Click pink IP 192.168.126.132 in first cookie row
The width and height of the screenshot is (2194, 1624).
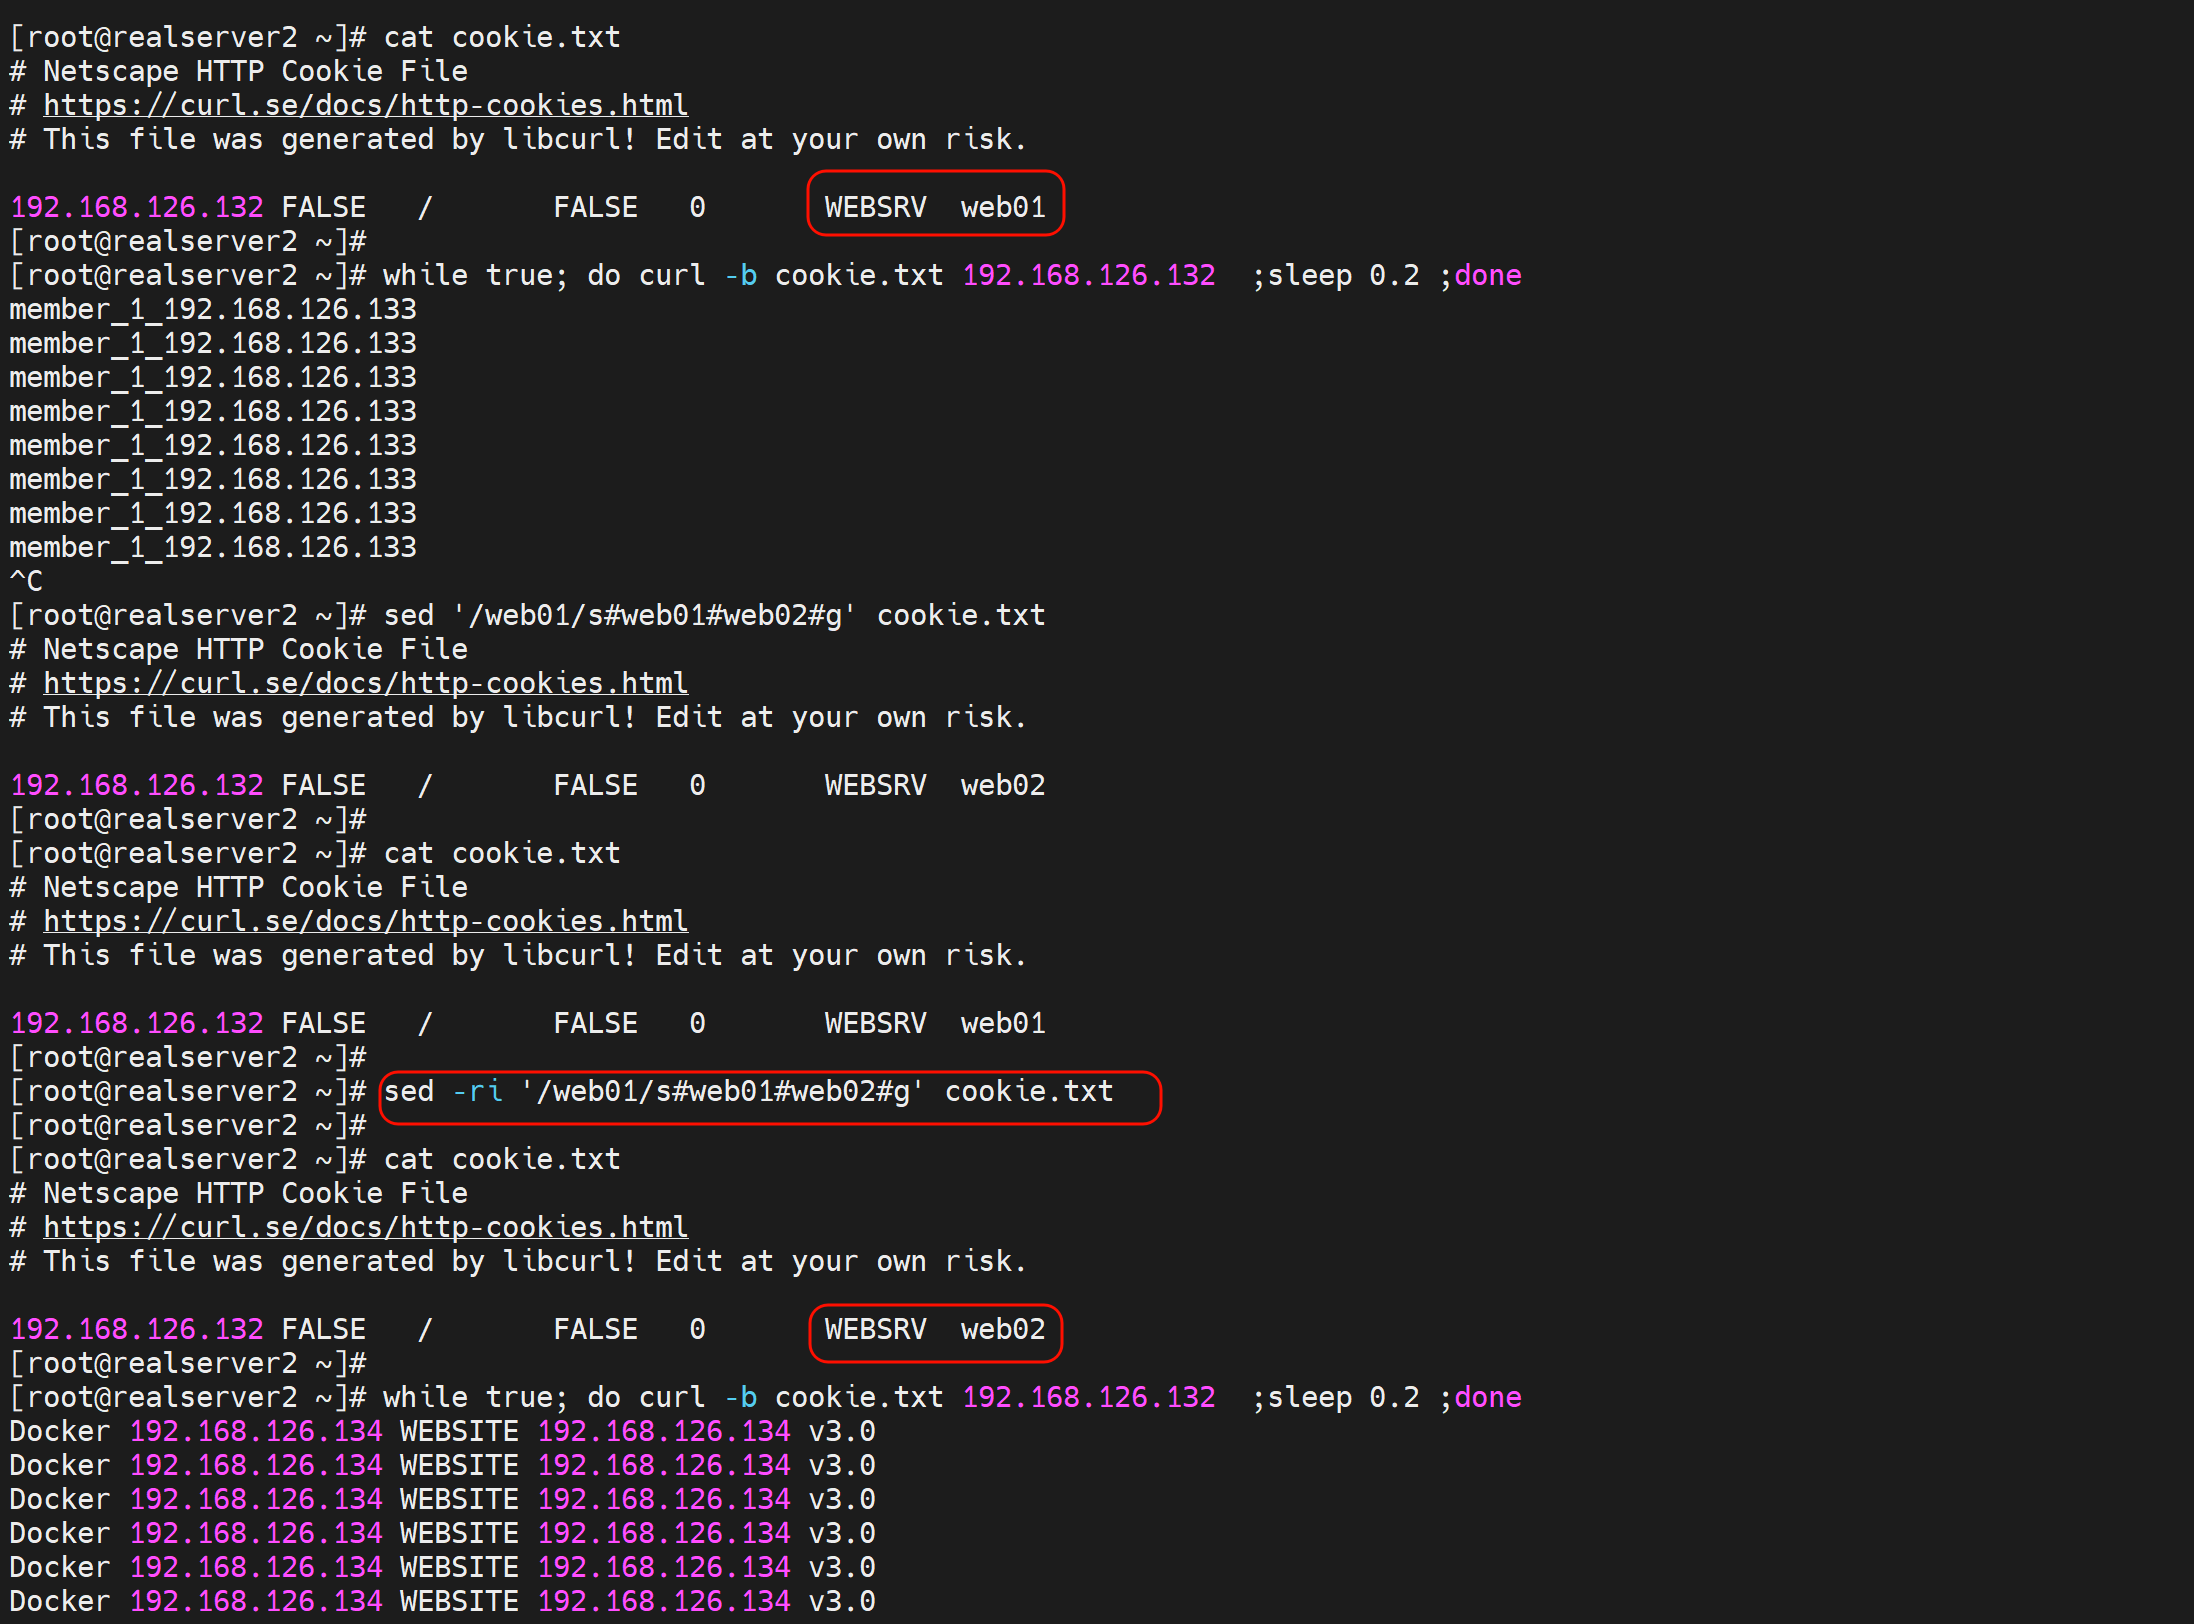click(137, 207)
